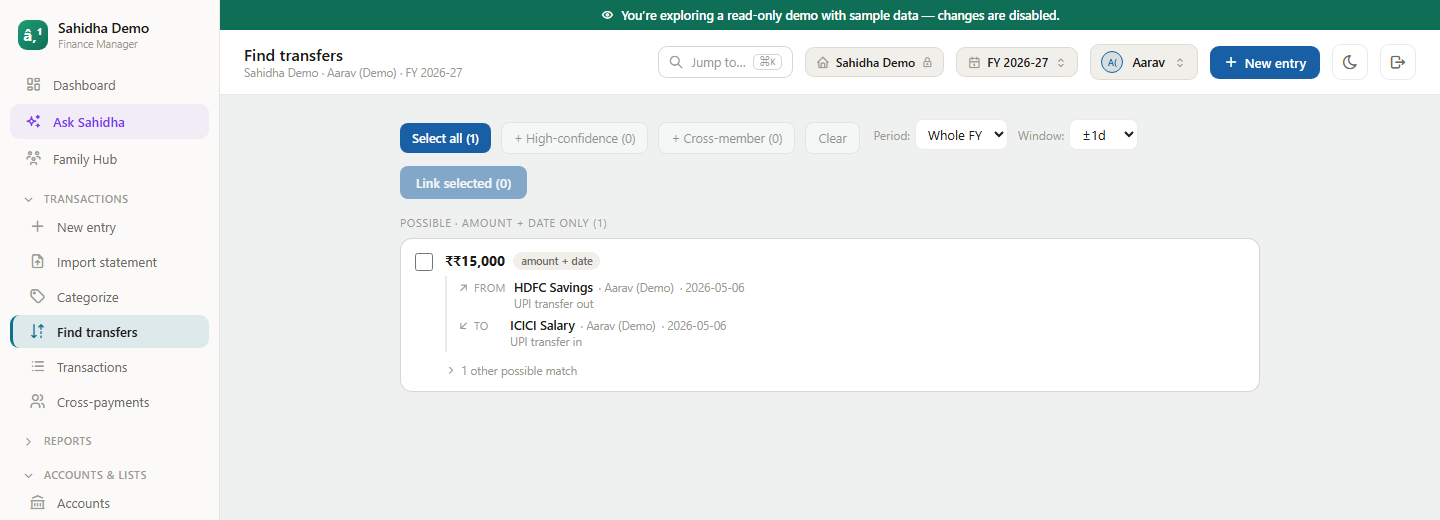The image size is (1440, 520).
Task: Open Dashboard from the sidebar
Action: click(x=110, y=85)
